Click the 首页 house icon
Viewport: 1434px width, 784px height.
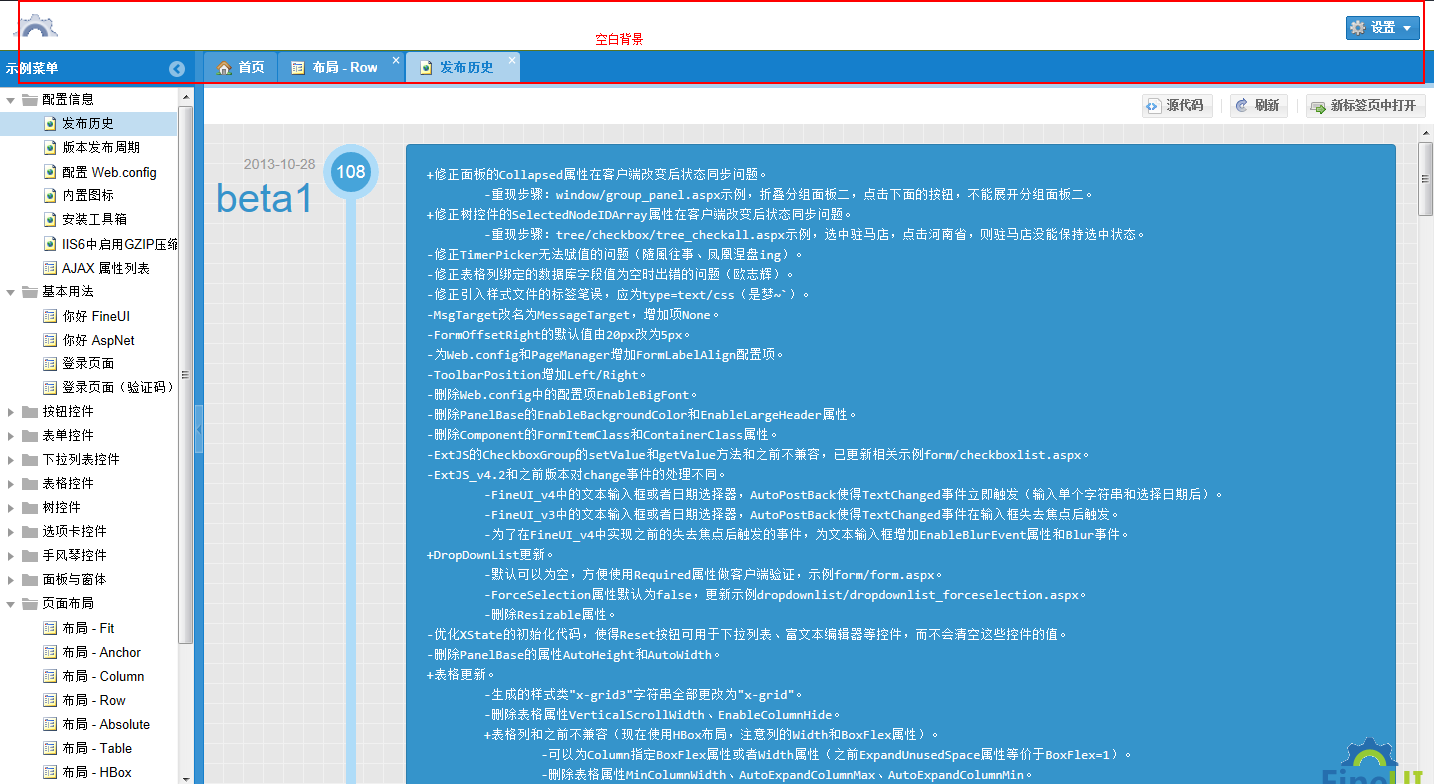225,67
